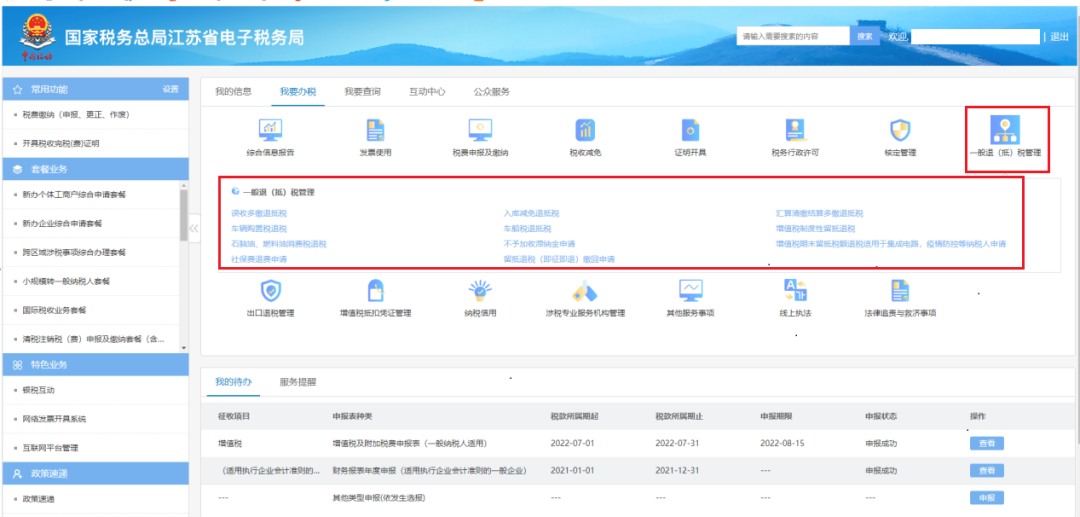Viewport: 1080px width, 517px height.
Task: Open 汇算清缴结算多缴退抵税 link
Action: click(x=819, y=213)
